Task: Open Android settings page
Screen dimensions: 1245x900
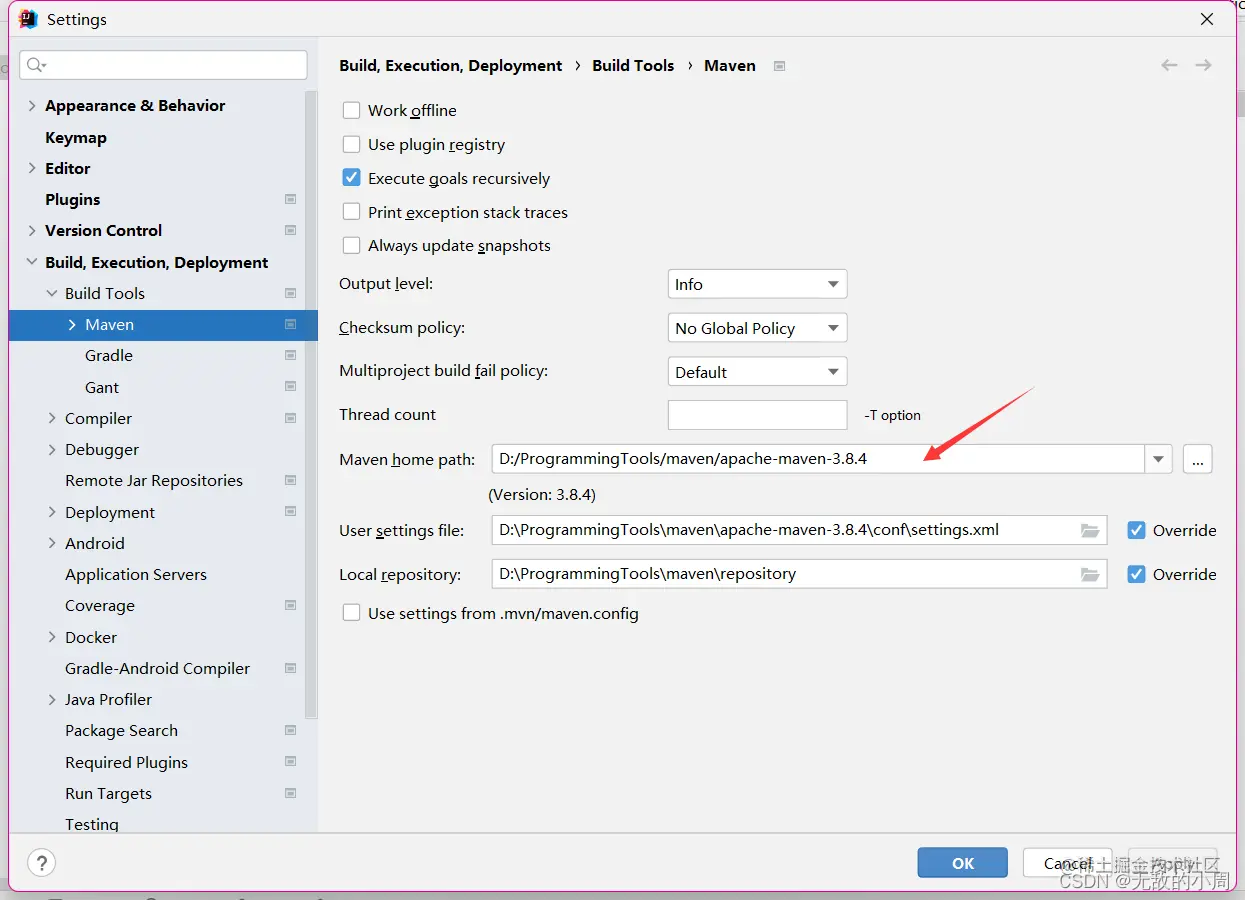Action: (x=95, y=543)
